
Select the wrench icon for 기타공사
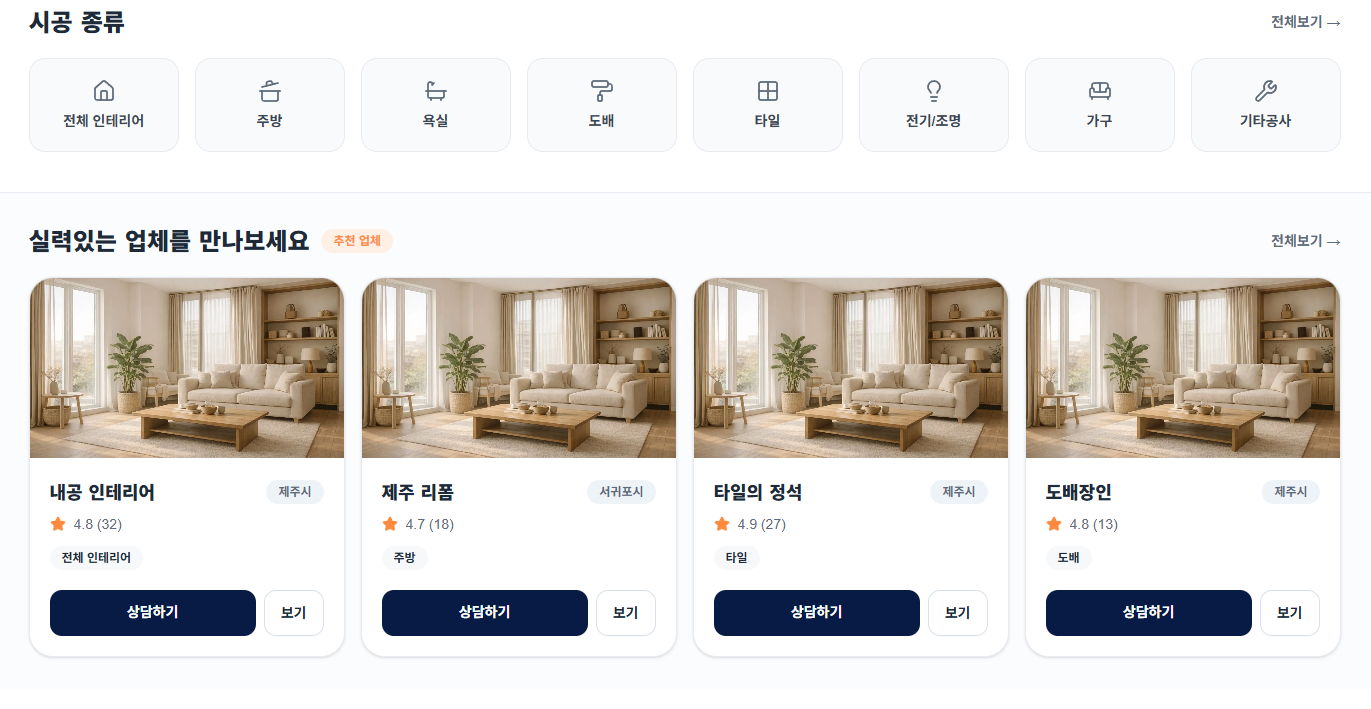1265,92
